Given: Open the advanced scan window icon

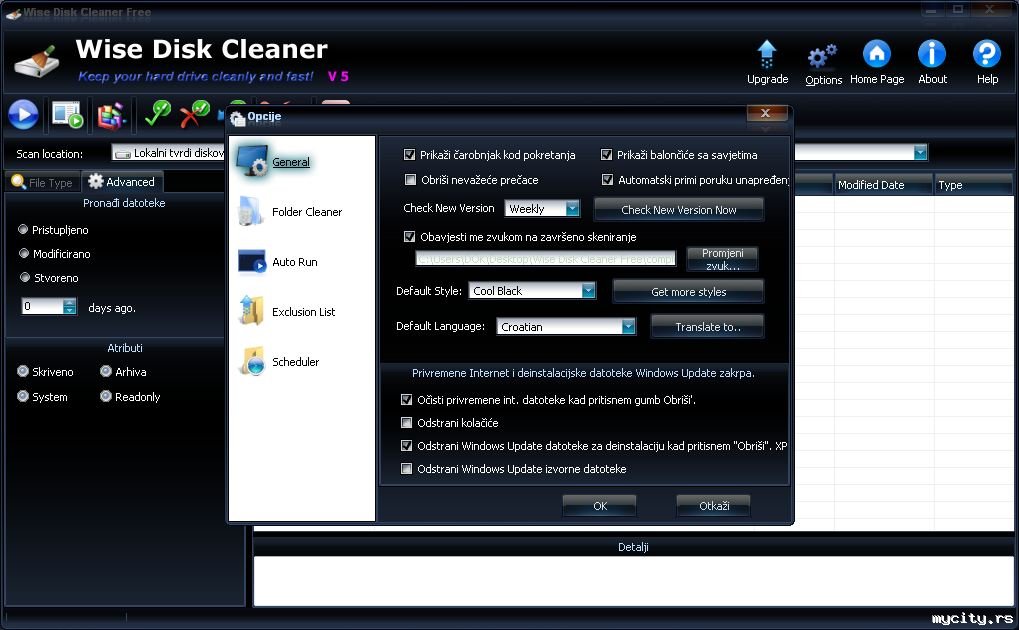Looking at the screenshot, I should tap(67, 115).
